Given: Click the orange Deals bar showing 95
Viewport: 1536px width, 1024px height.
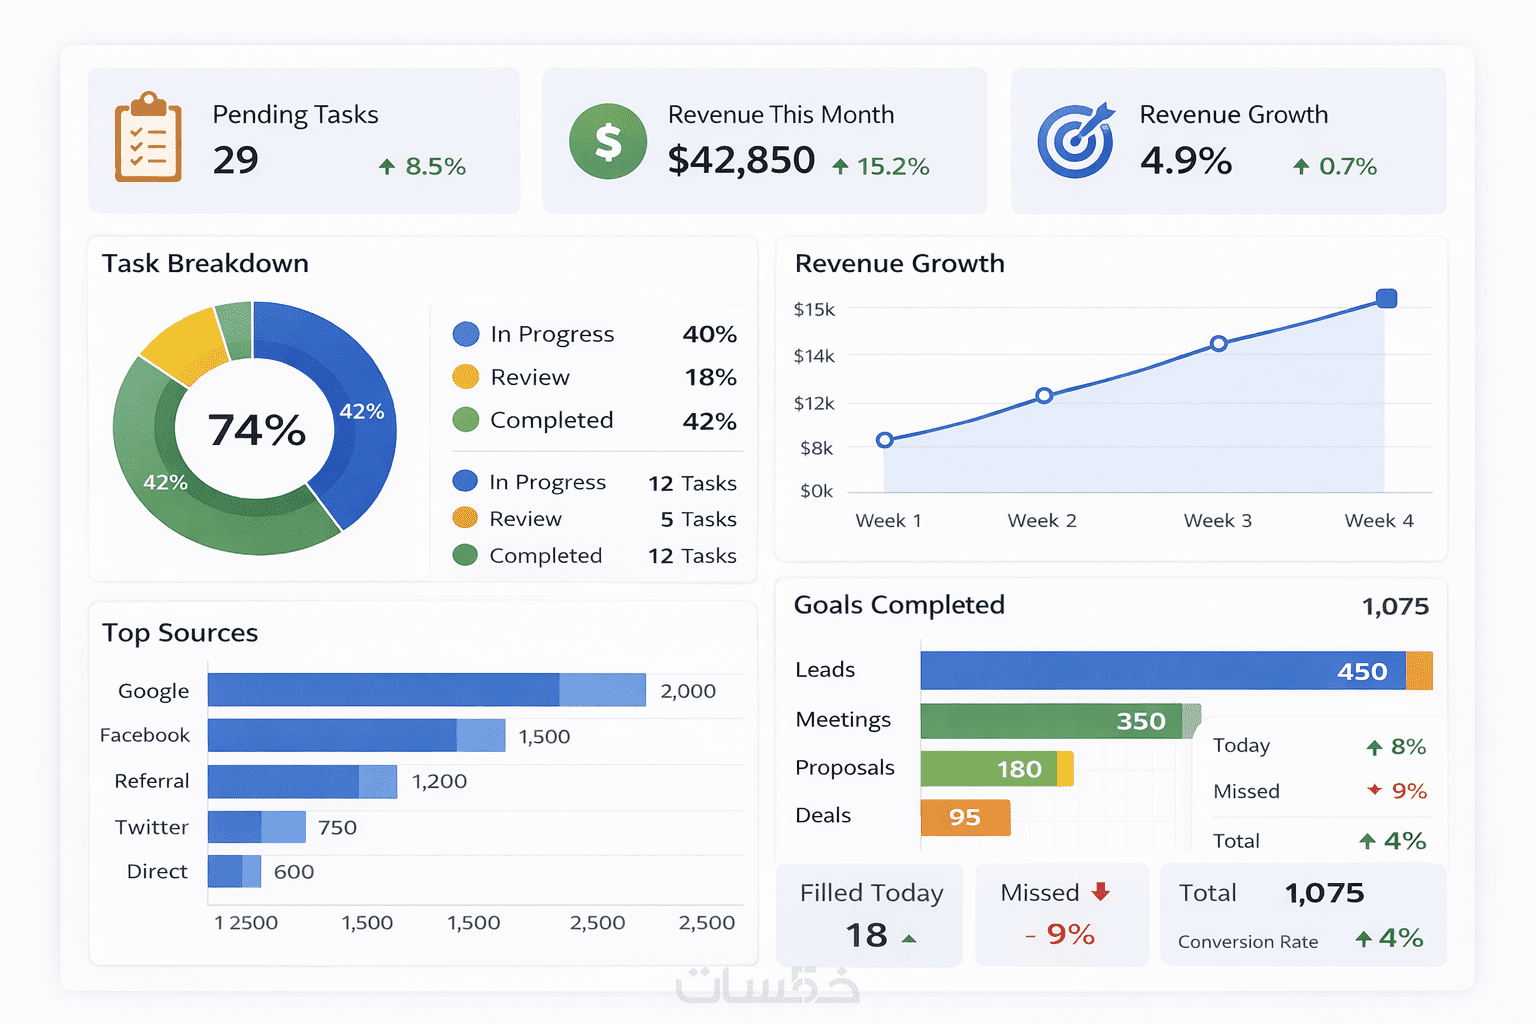Looking at the screenshot, I should coord(966,817).
